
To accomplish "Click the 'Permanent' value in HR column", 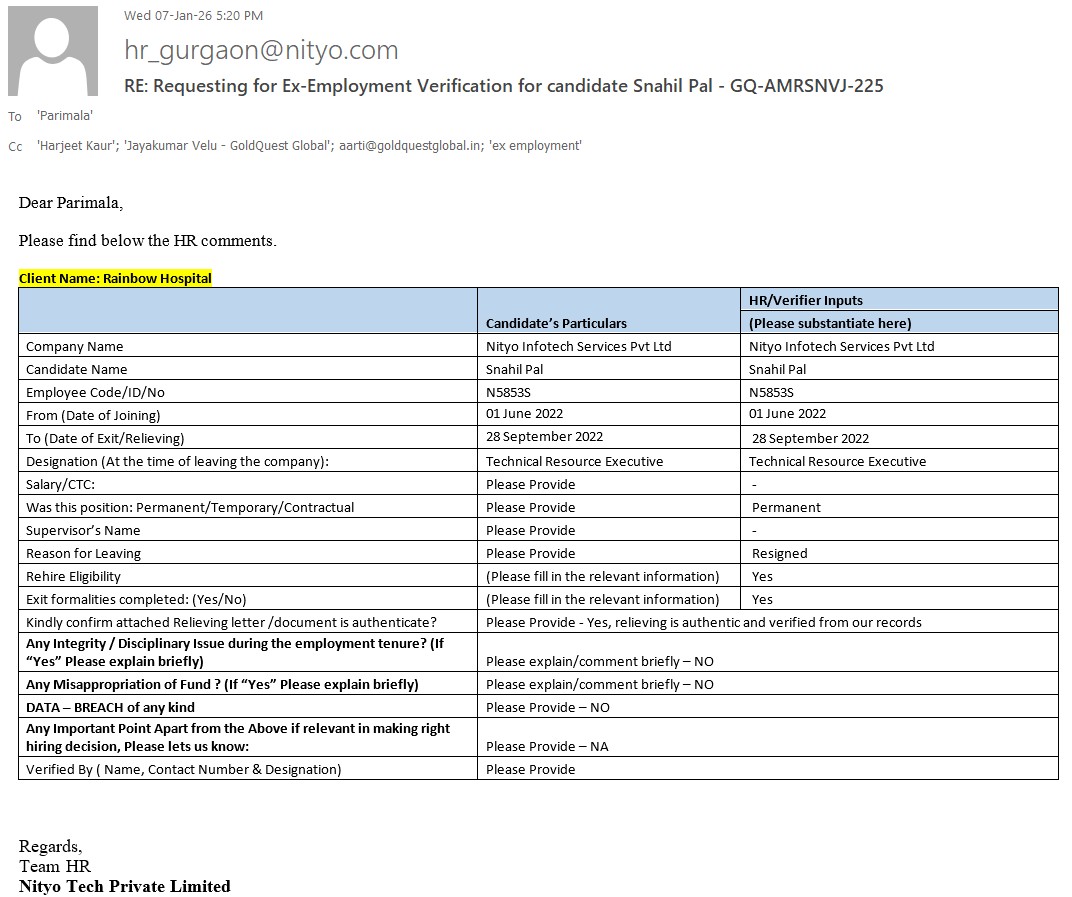I will tap(786, 507).
